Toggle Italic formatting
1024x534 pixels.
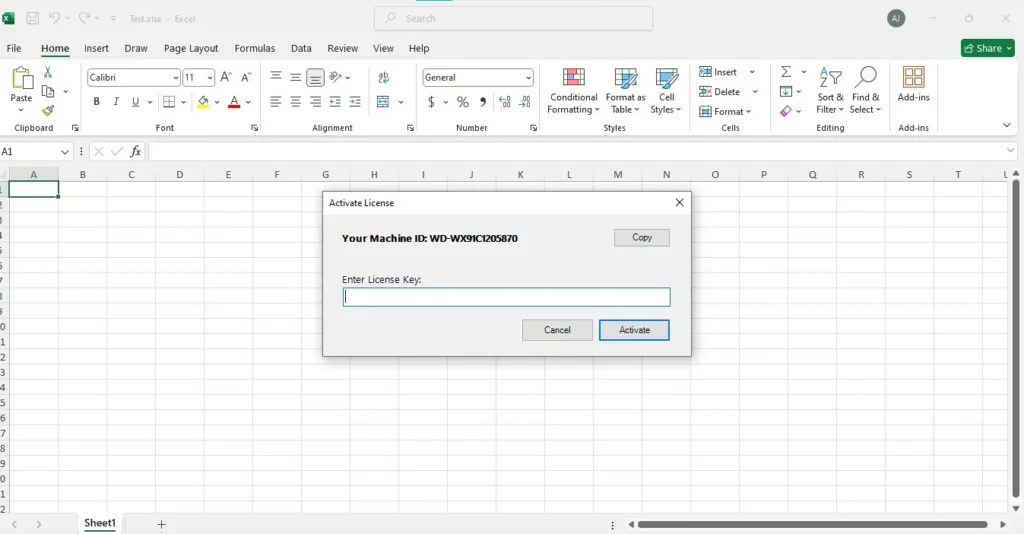[116, 102]
